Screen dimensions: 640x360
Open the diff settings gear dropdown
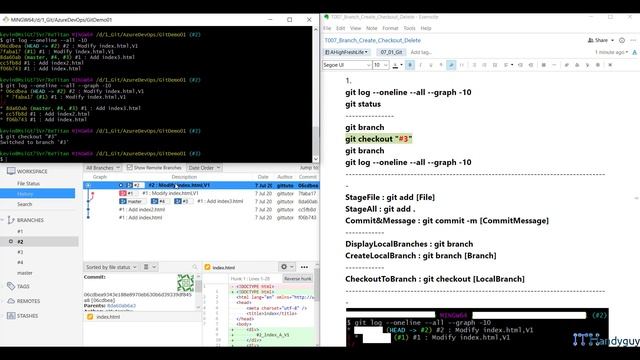[287, 267]
